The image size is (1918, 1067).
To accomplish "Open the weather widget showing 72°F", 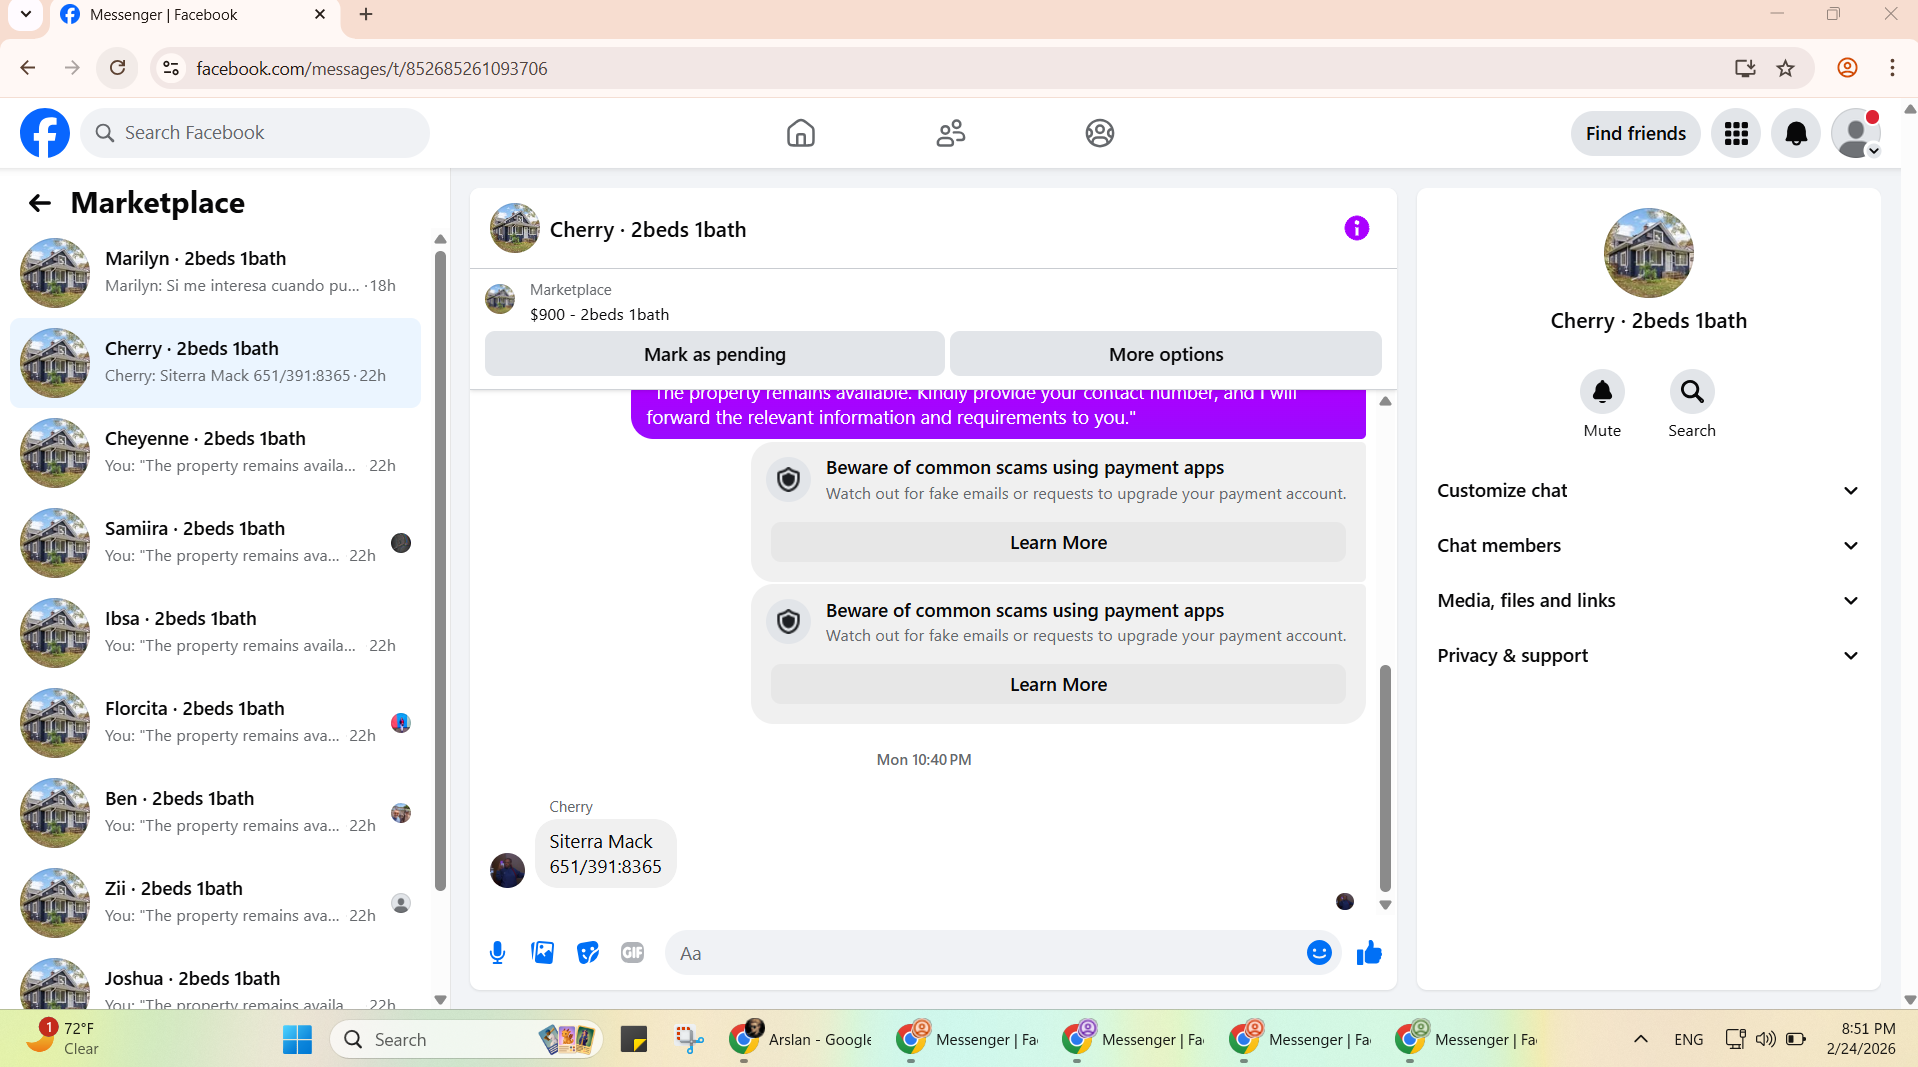I will [x=62, y=1039].
